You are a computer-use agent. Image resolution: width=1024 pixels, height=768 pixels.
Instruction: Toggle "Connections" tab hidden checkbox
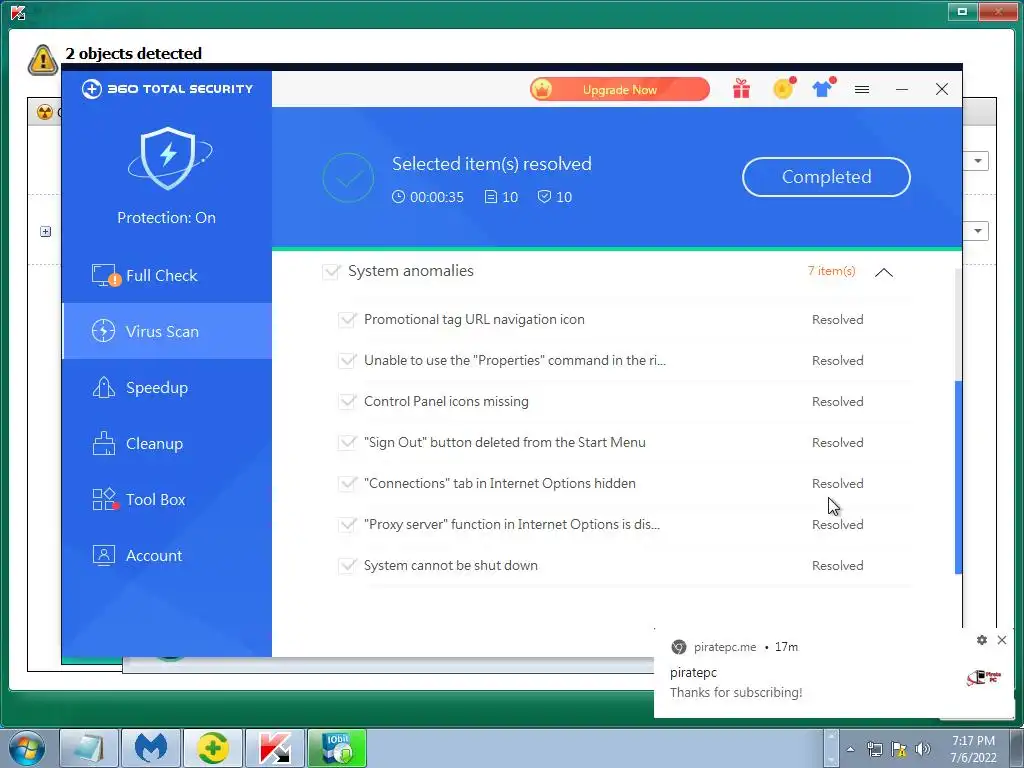coord(347,483)
